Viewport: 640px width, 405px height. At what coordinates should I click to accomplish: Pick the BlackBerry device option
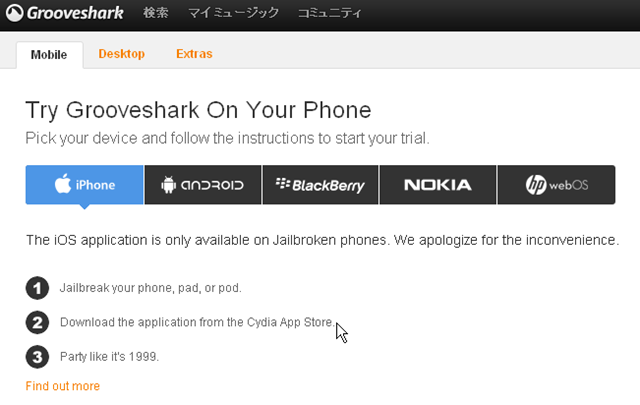320,185
